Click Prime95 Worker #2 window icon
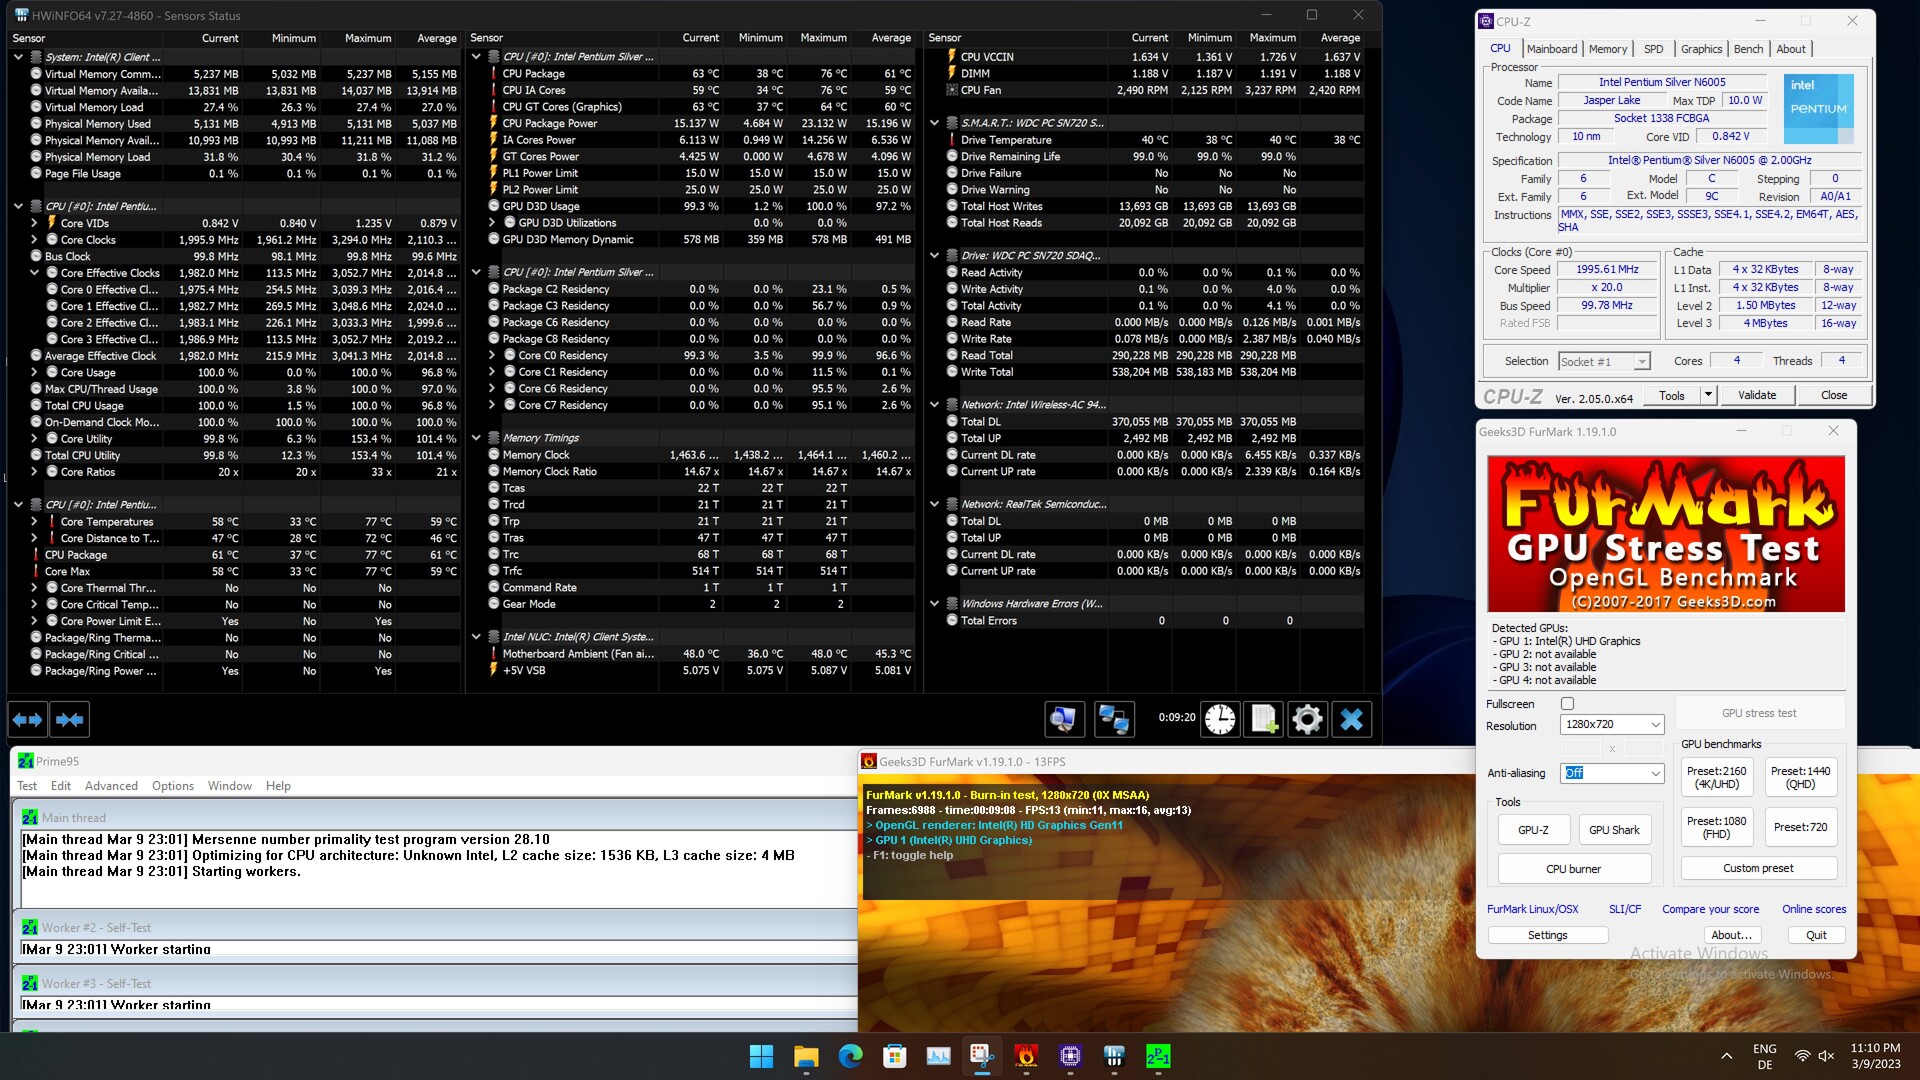The width and height of the screenshot is (1920, 1080). point(30,927)
